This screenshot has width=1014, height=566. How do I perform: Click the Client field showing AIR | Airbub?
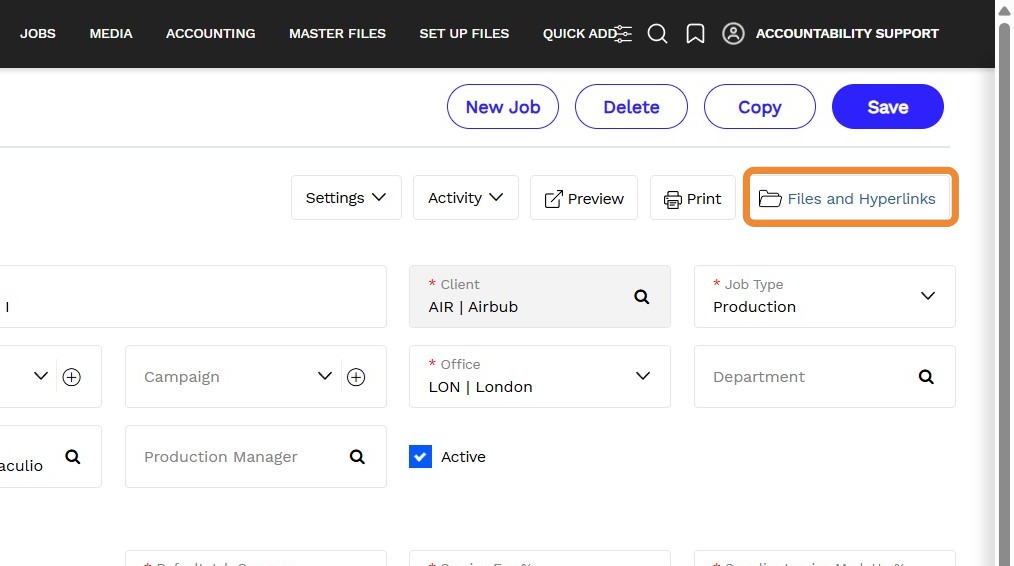[x=540, y=296]
